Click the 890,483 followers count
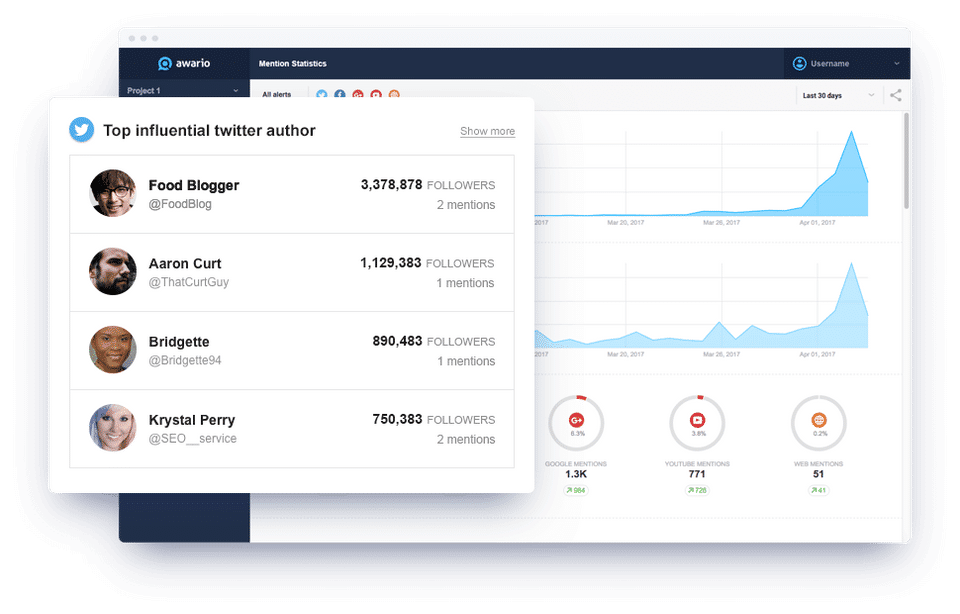 point(397,342)
